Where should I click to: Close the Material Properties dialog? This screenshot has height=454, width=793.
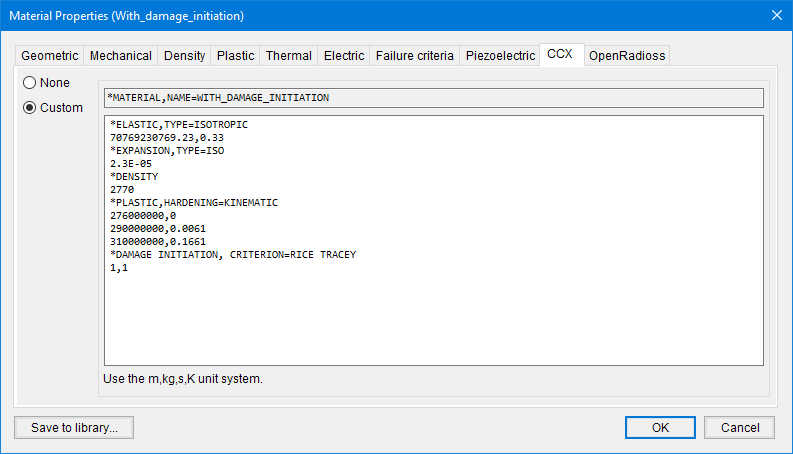tap(777, 15)
